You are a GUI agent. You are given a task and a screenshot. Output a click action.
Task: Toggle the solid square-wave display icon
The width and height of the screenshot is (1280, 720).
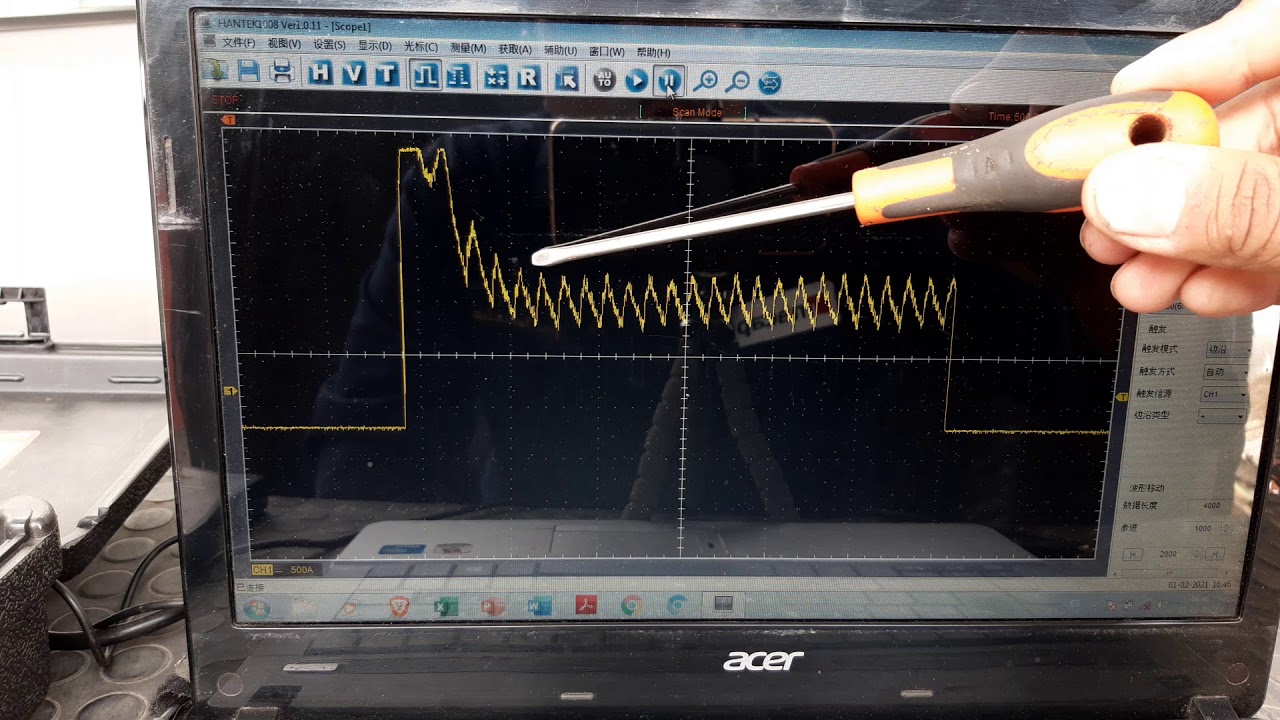[426, 75]
